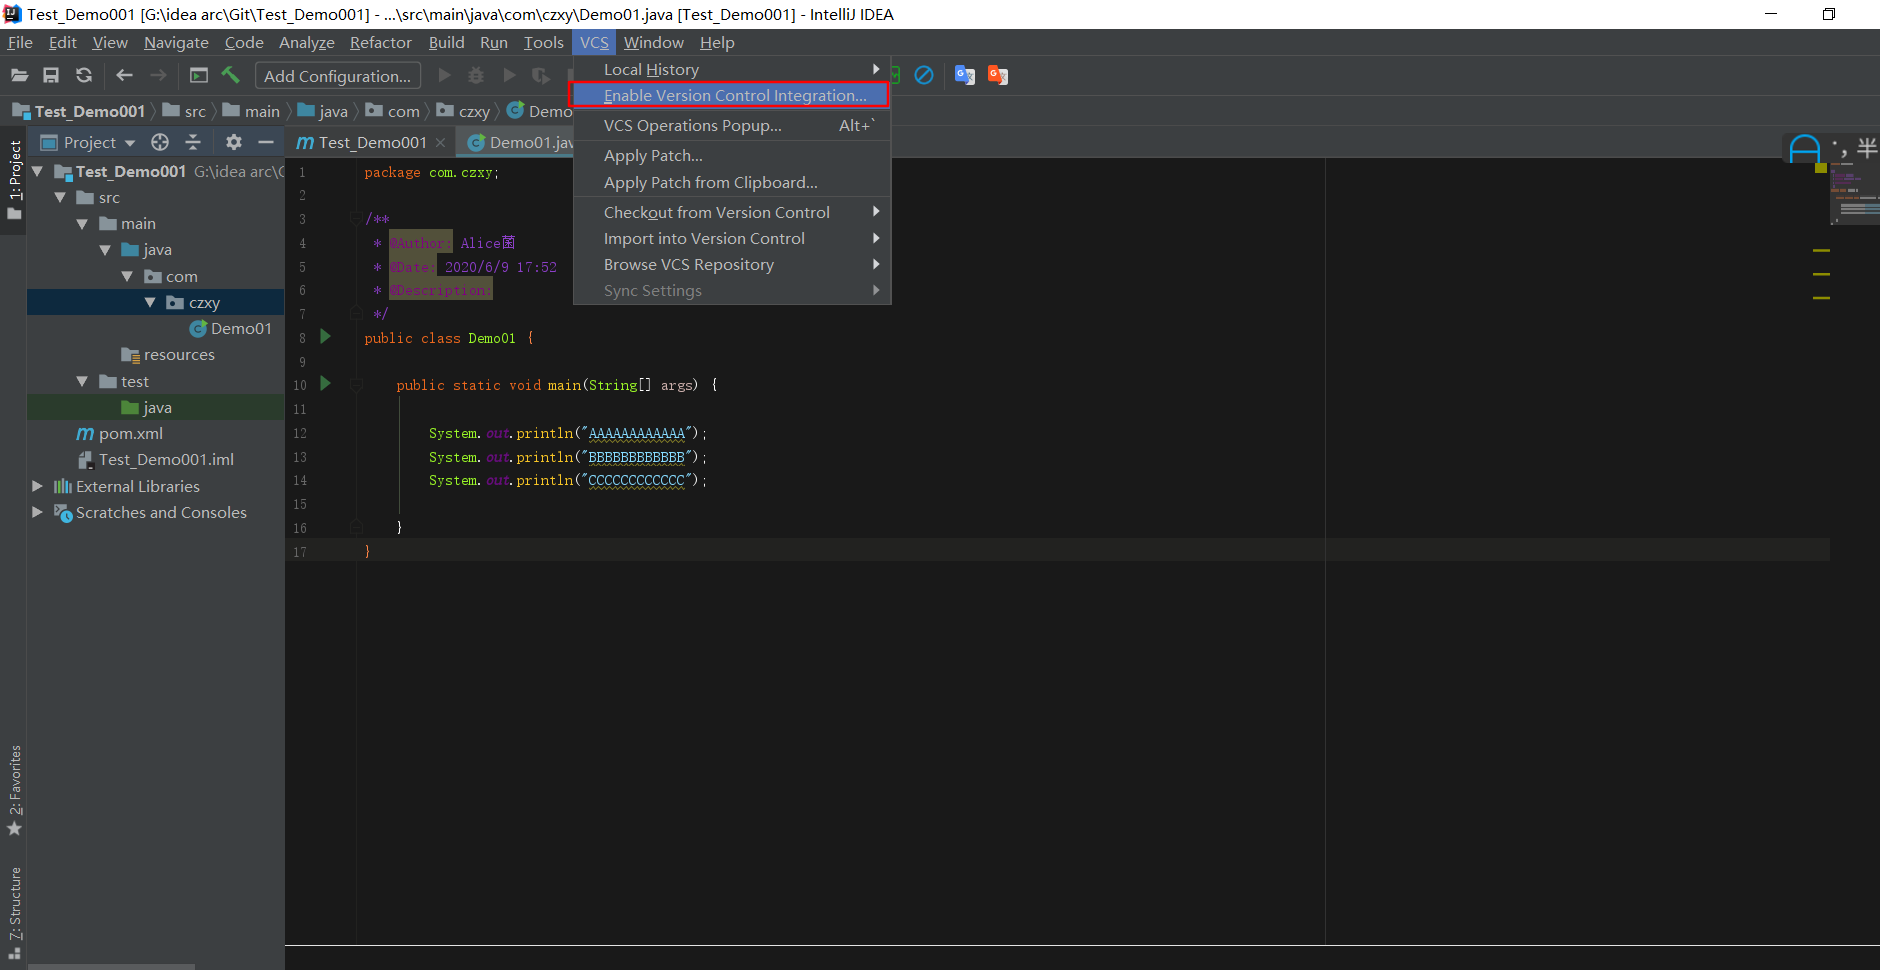
Task: Toggle the Favorites tool window
Action: pyautogui.click(x=14, y=790)
